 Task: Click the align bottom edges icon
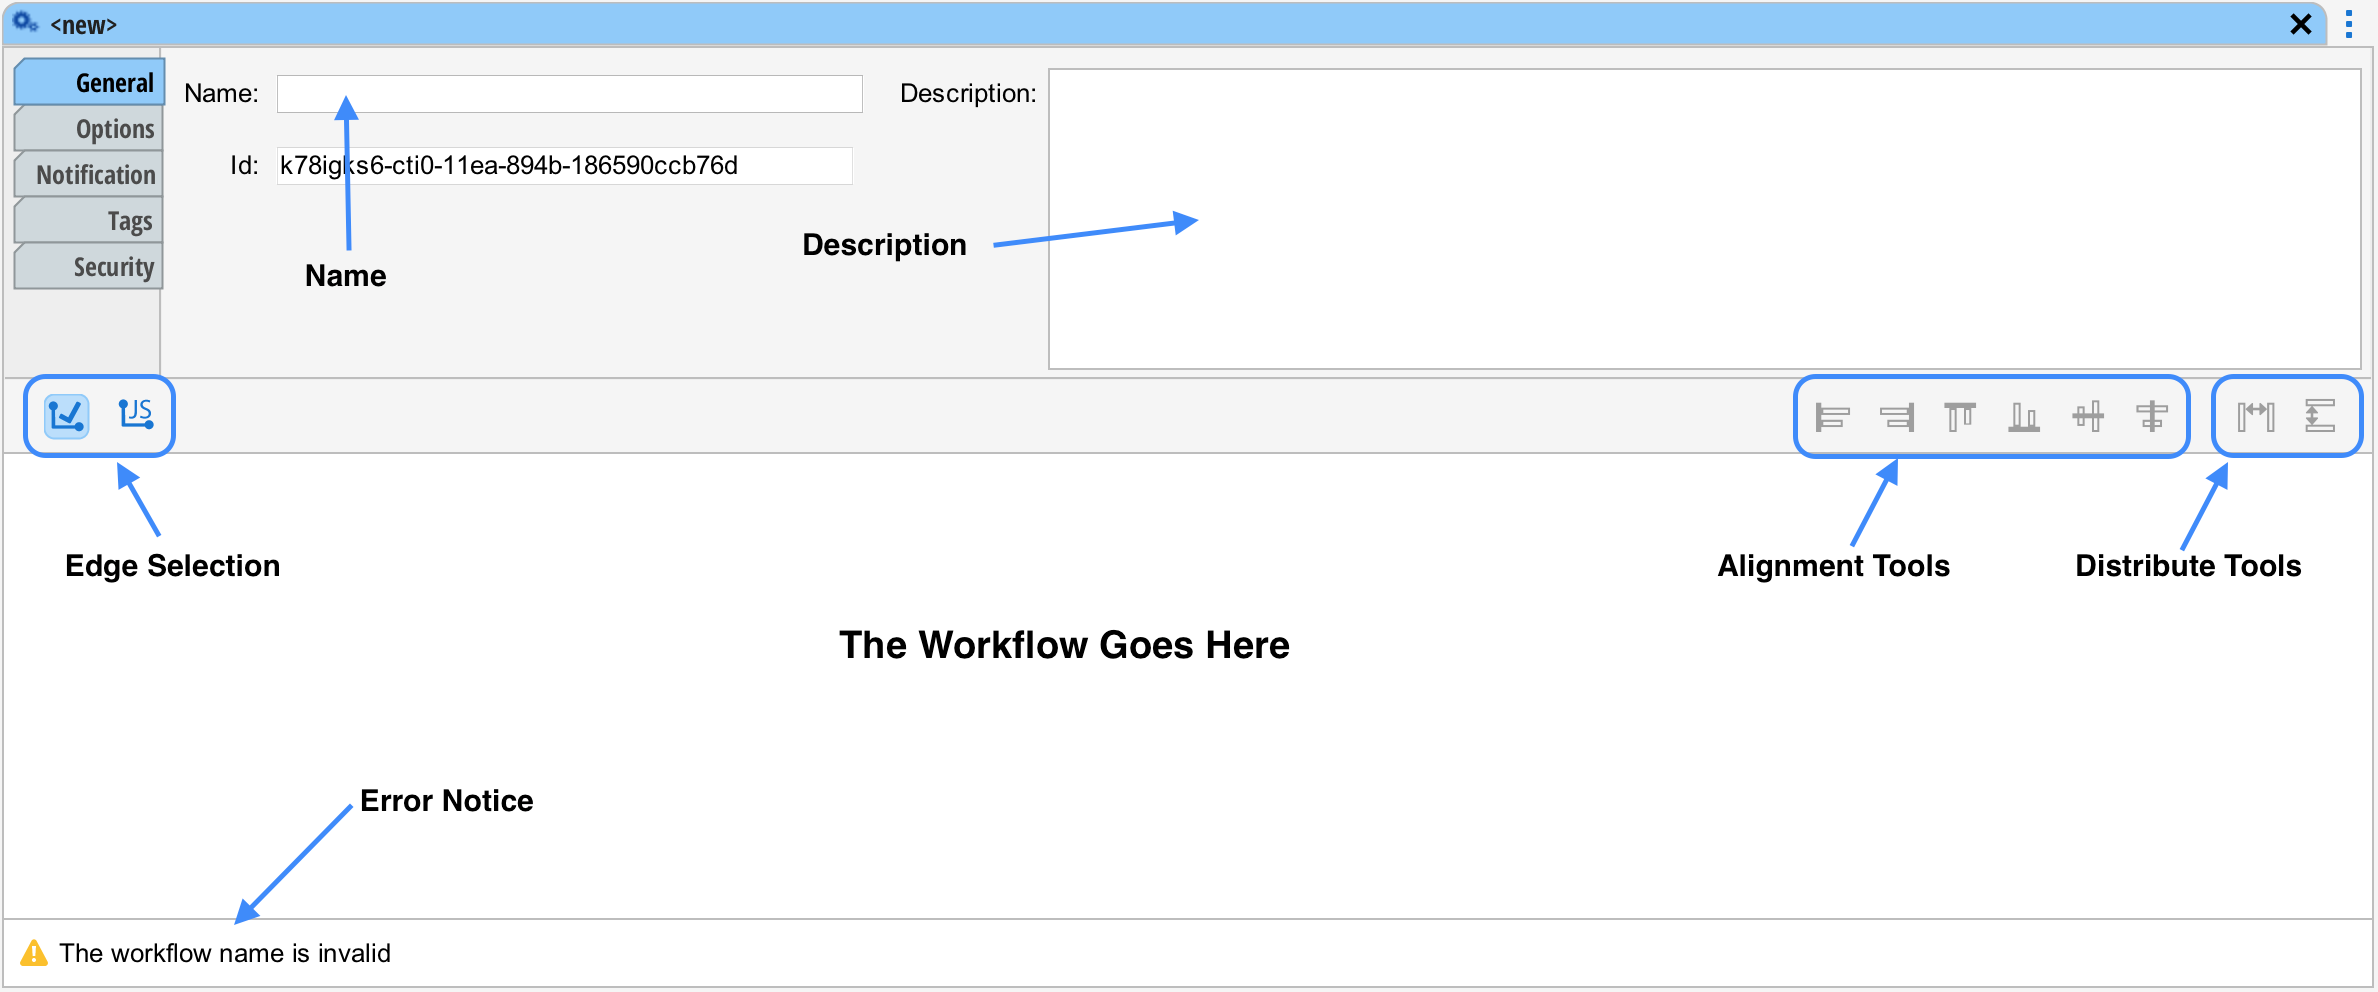[x=2024, y=416]
